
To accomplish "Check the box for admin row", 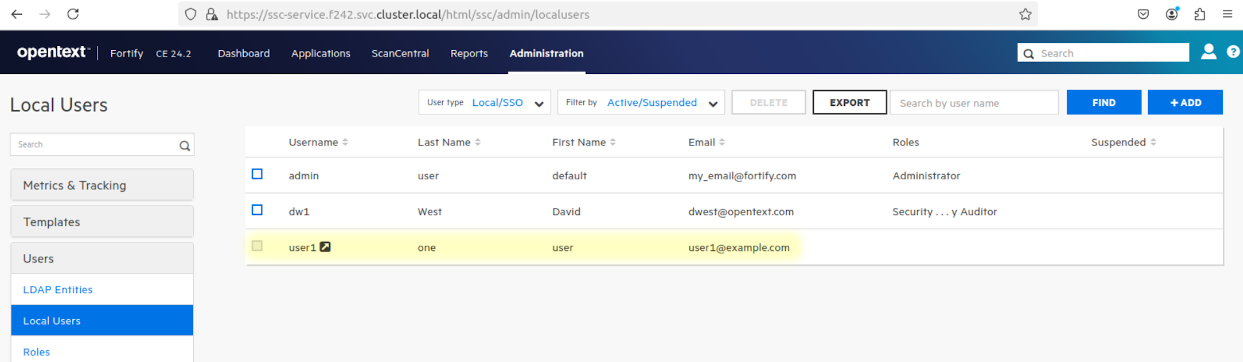I will [257, 174].
